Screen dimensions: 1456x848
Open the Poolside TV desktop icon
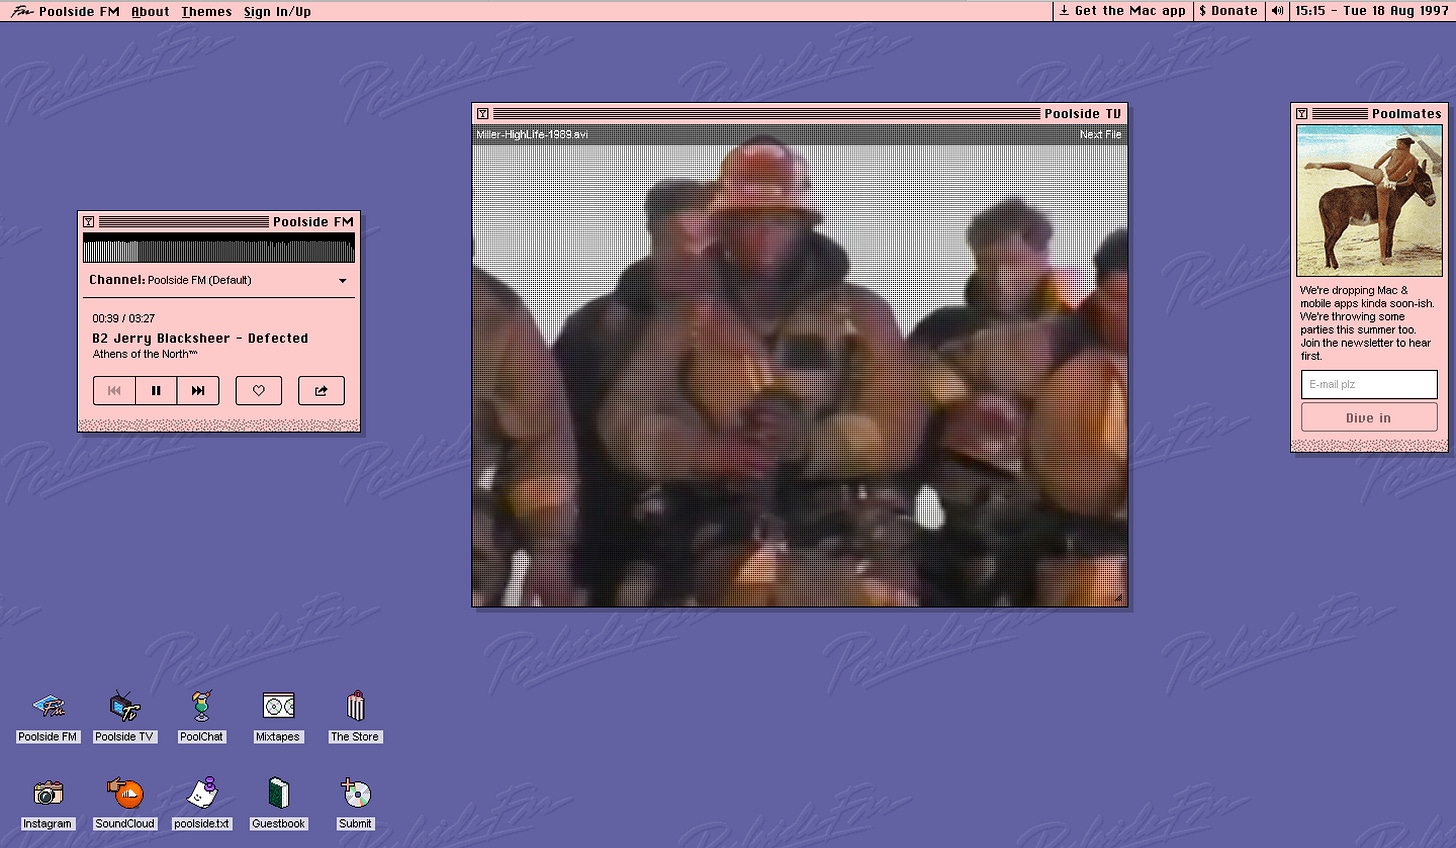pos(125,708)
